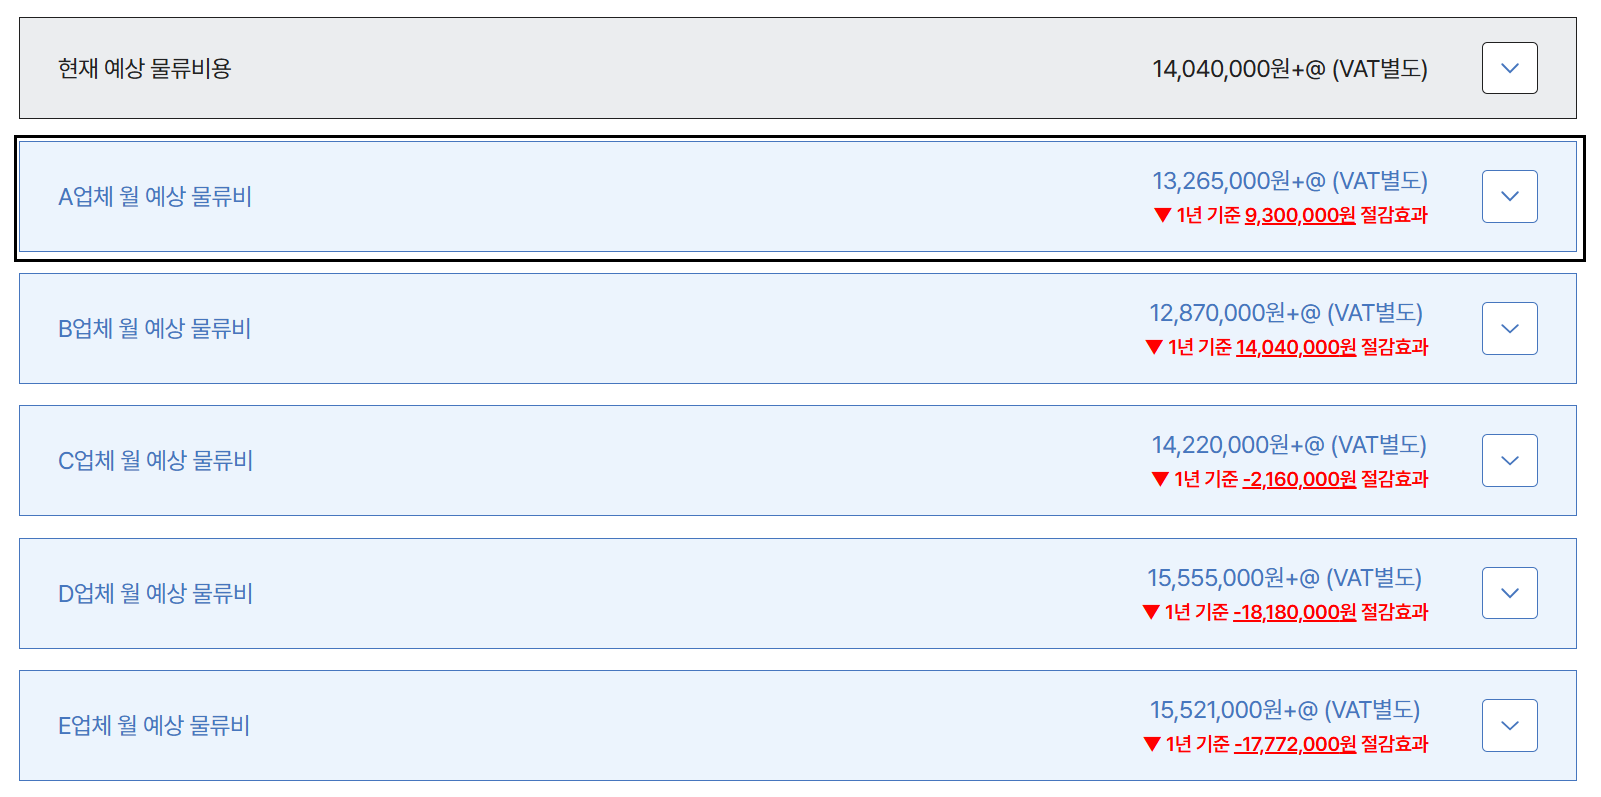
Task: Click the -18,180,000원 savings link
Action: (x=1295, y=612)
